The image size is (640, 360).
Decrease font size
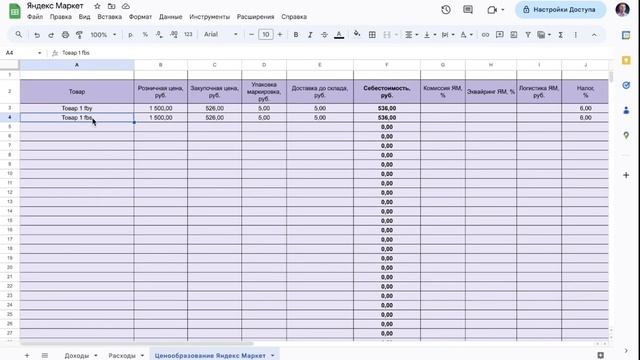(251, 35)
